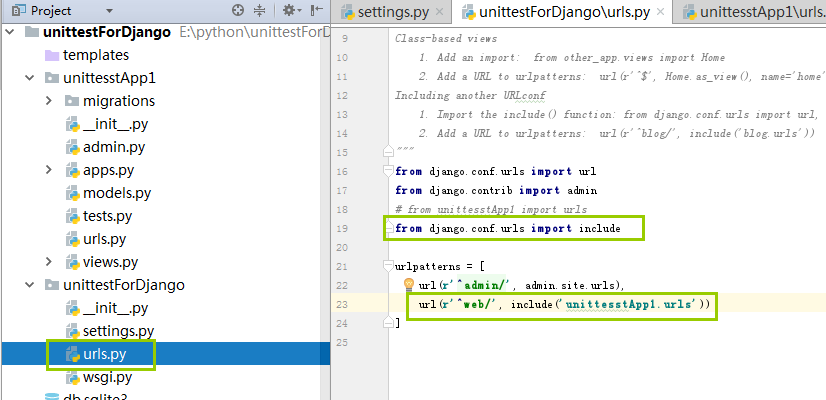This screenshot has width=826, height=400.
Task: Click the 'urlpatterns' variable on line 21
Action: tap(427, 266)
